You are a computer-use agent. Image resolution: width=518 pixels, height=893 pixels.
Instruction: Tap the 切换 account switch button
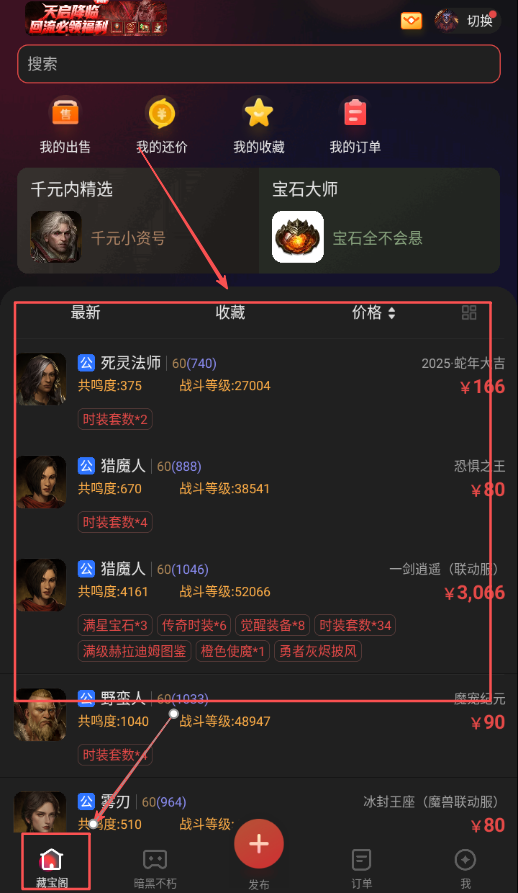(467, 21)
